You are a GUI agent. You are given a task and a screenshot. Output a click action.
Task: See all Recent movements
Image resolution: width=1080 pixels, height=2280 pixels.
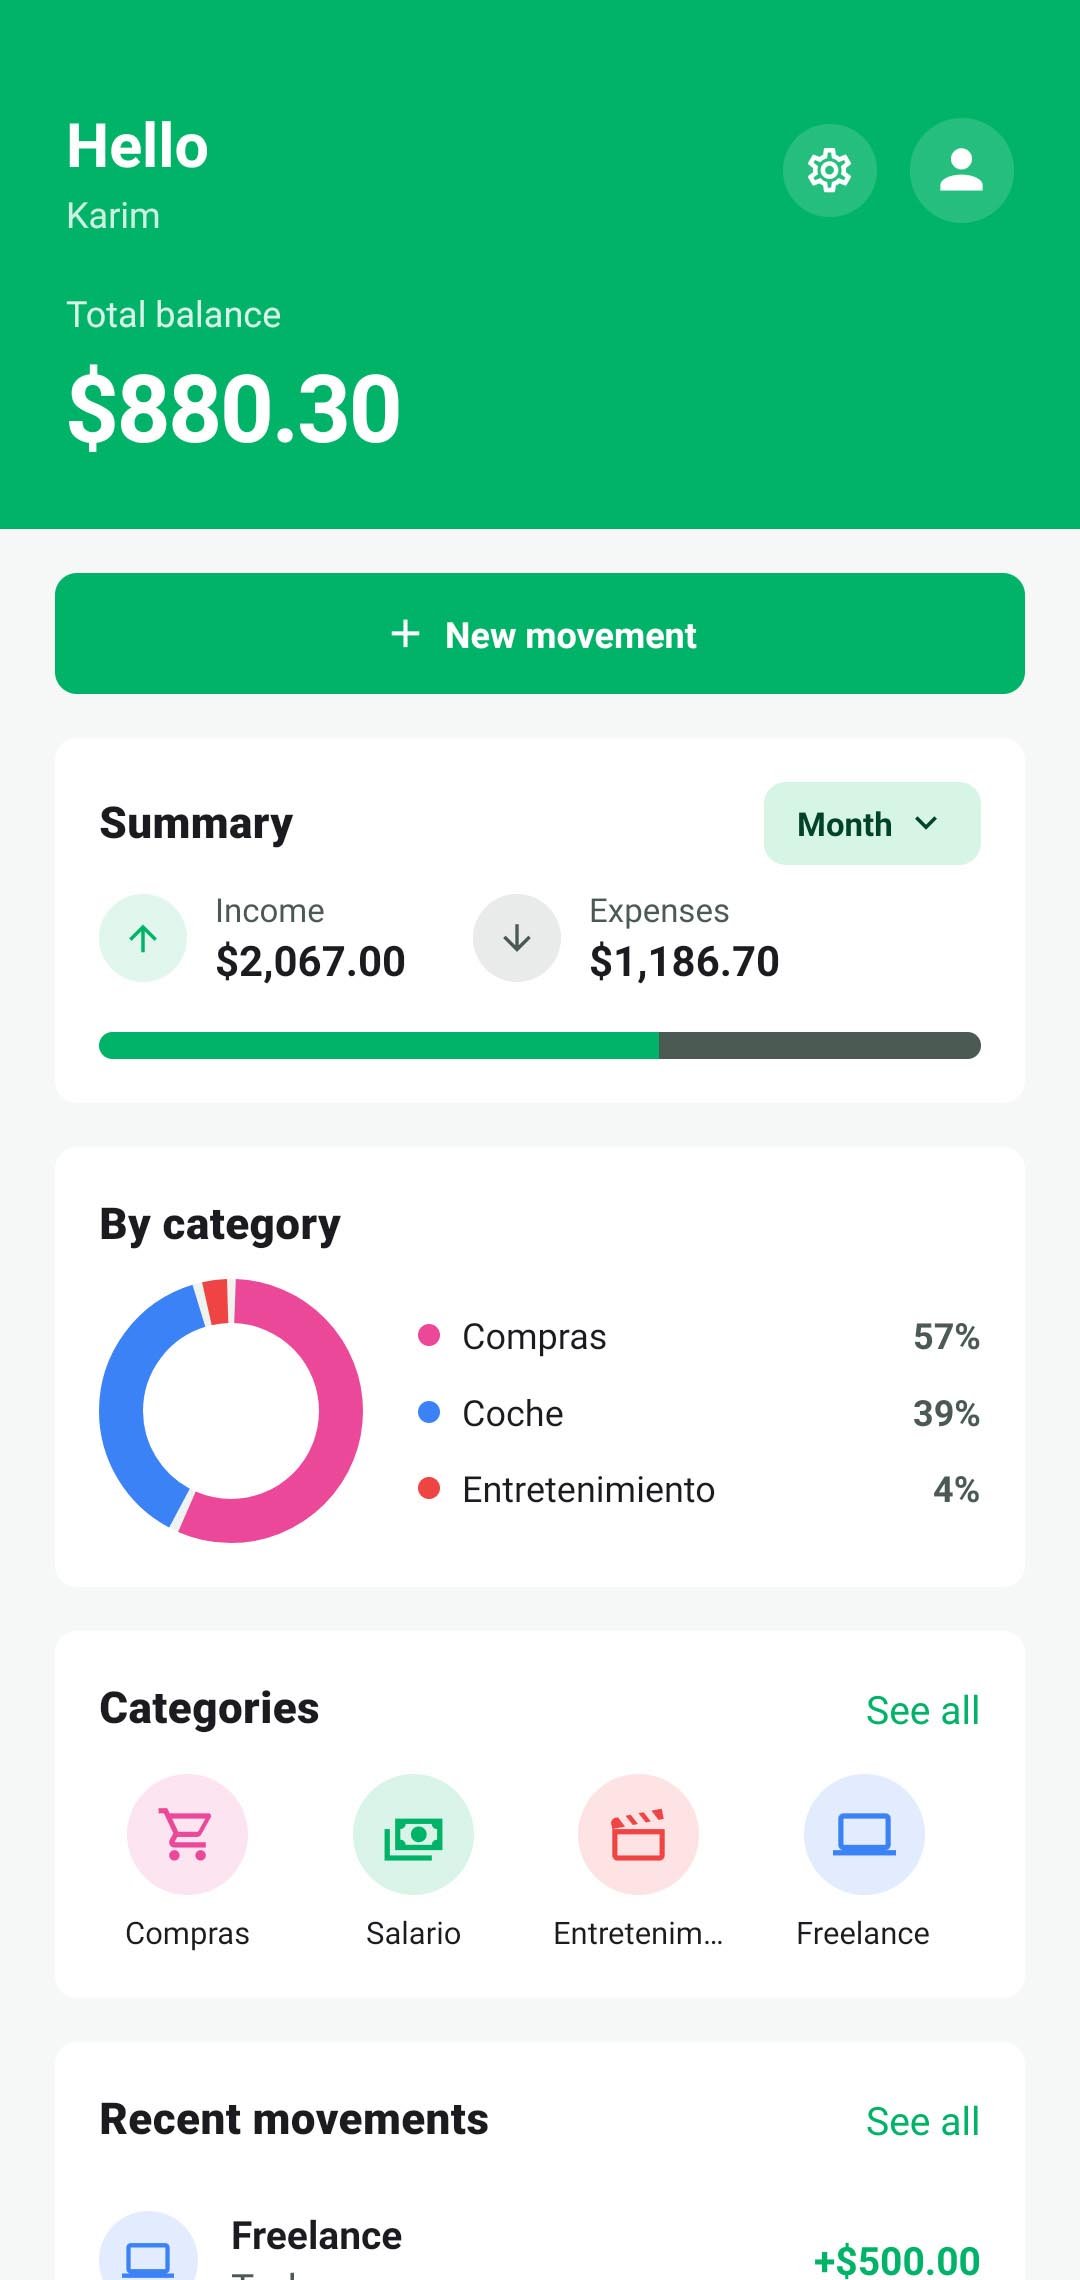click(922, 2121)
